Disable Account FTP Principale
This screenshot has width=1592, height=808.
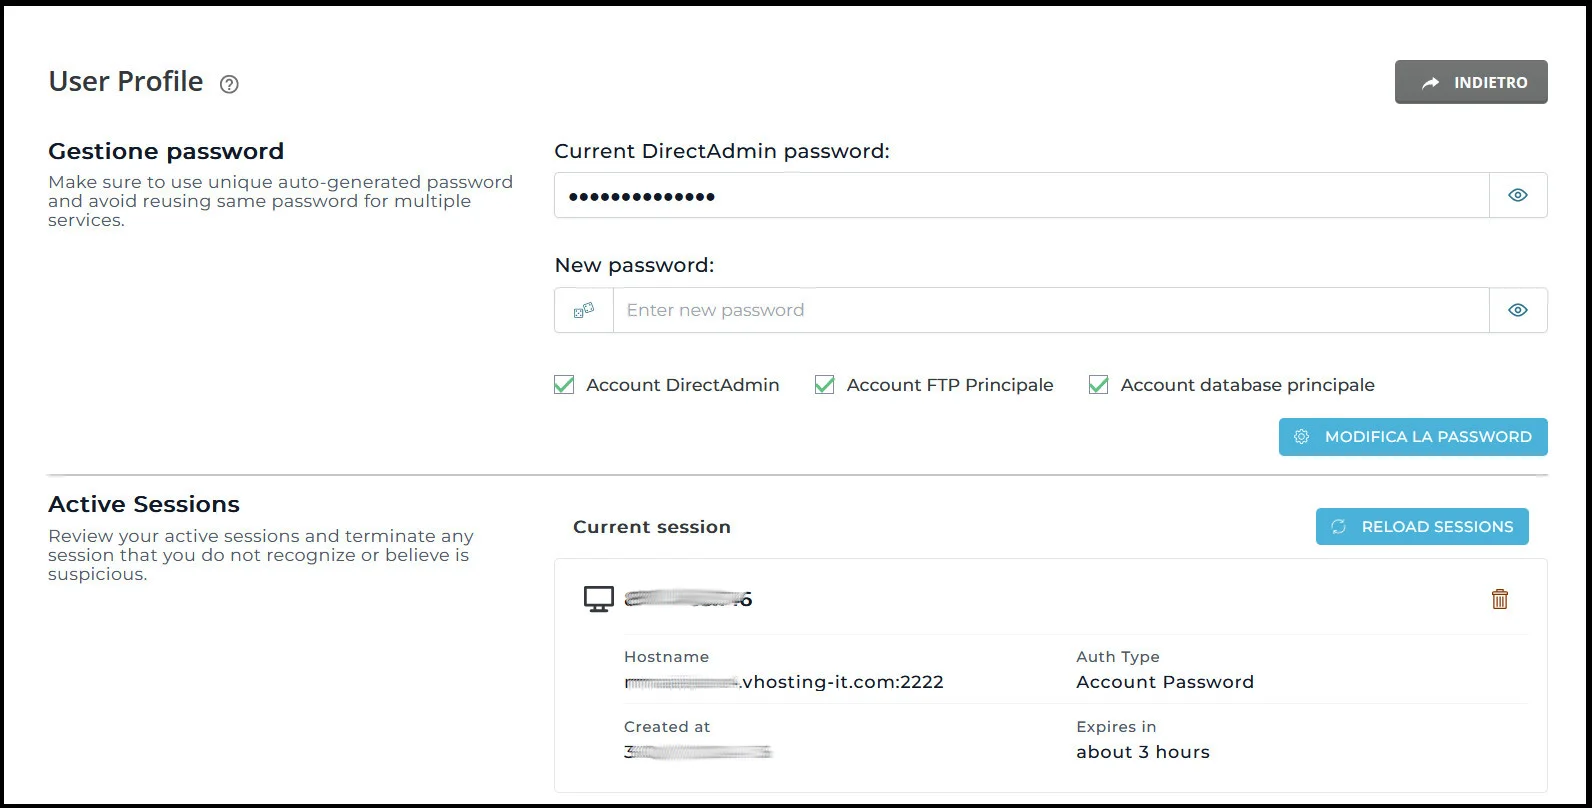[824, 384]
